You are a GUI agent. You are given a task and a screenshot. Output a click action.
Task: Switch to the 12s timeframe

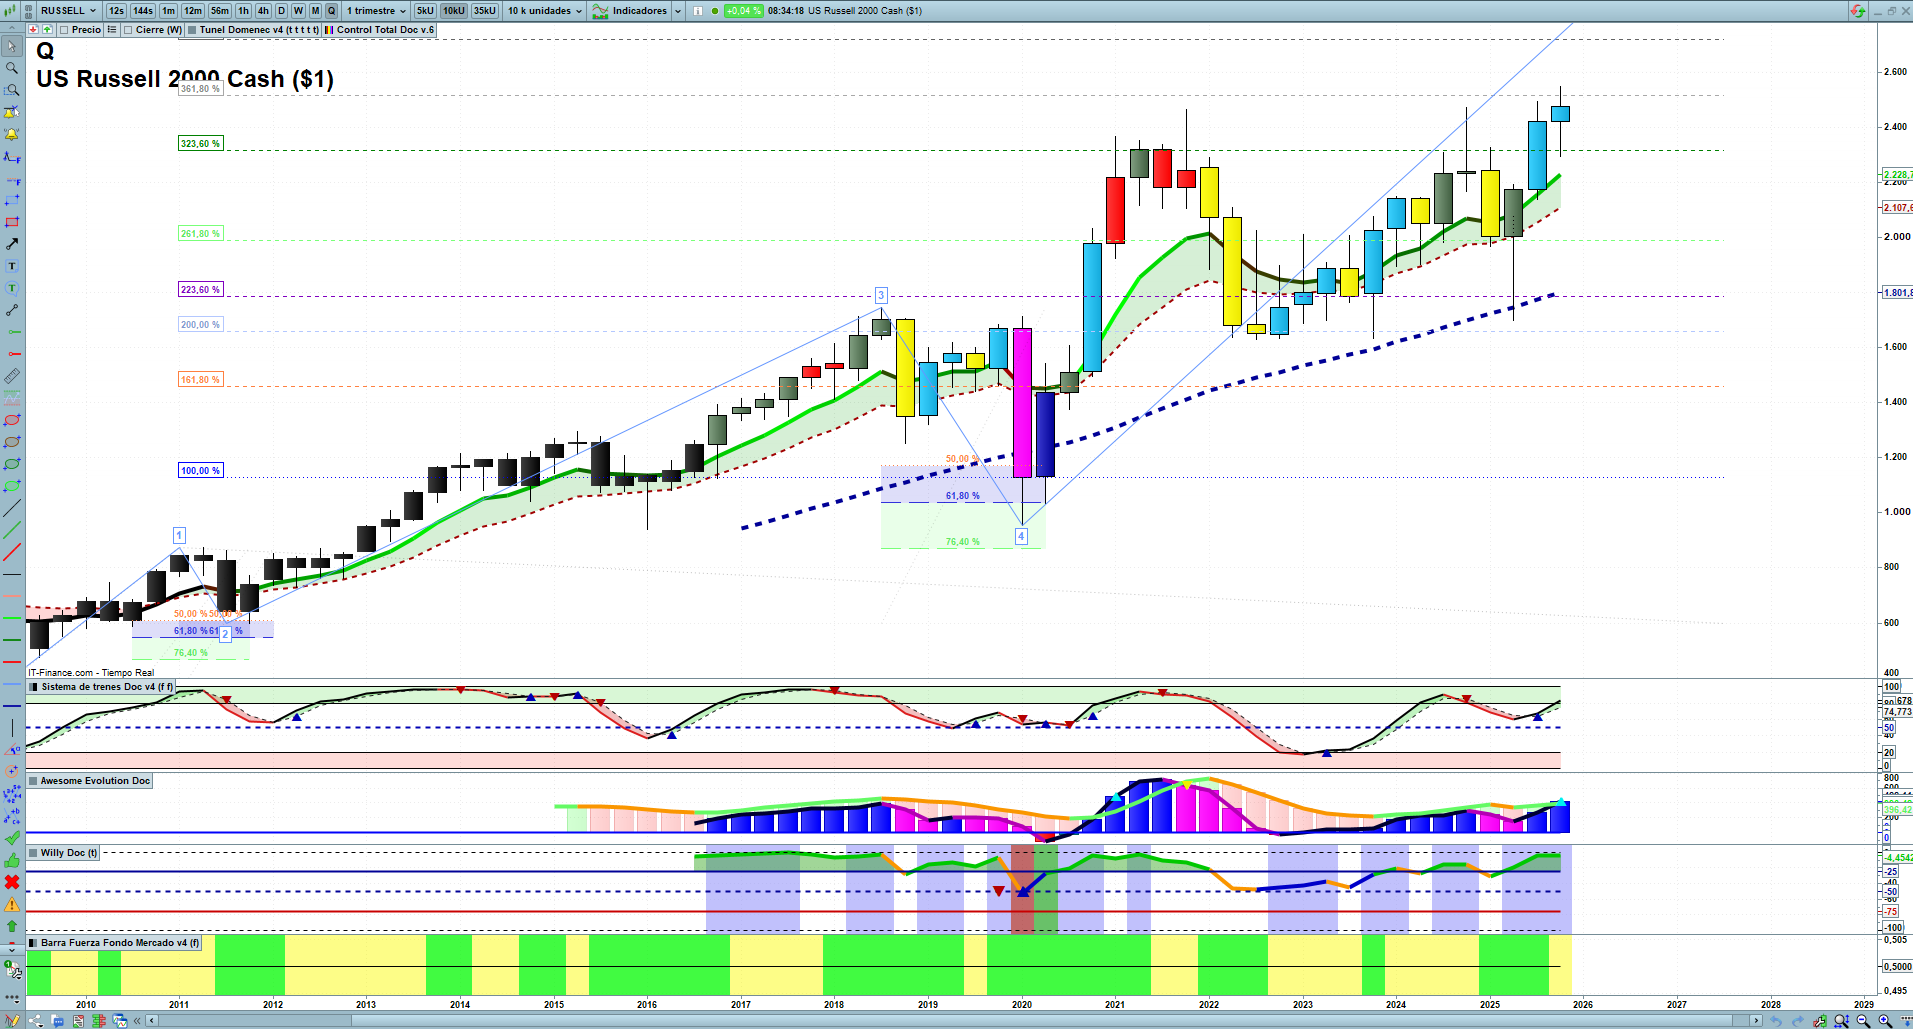click(116, 11)
